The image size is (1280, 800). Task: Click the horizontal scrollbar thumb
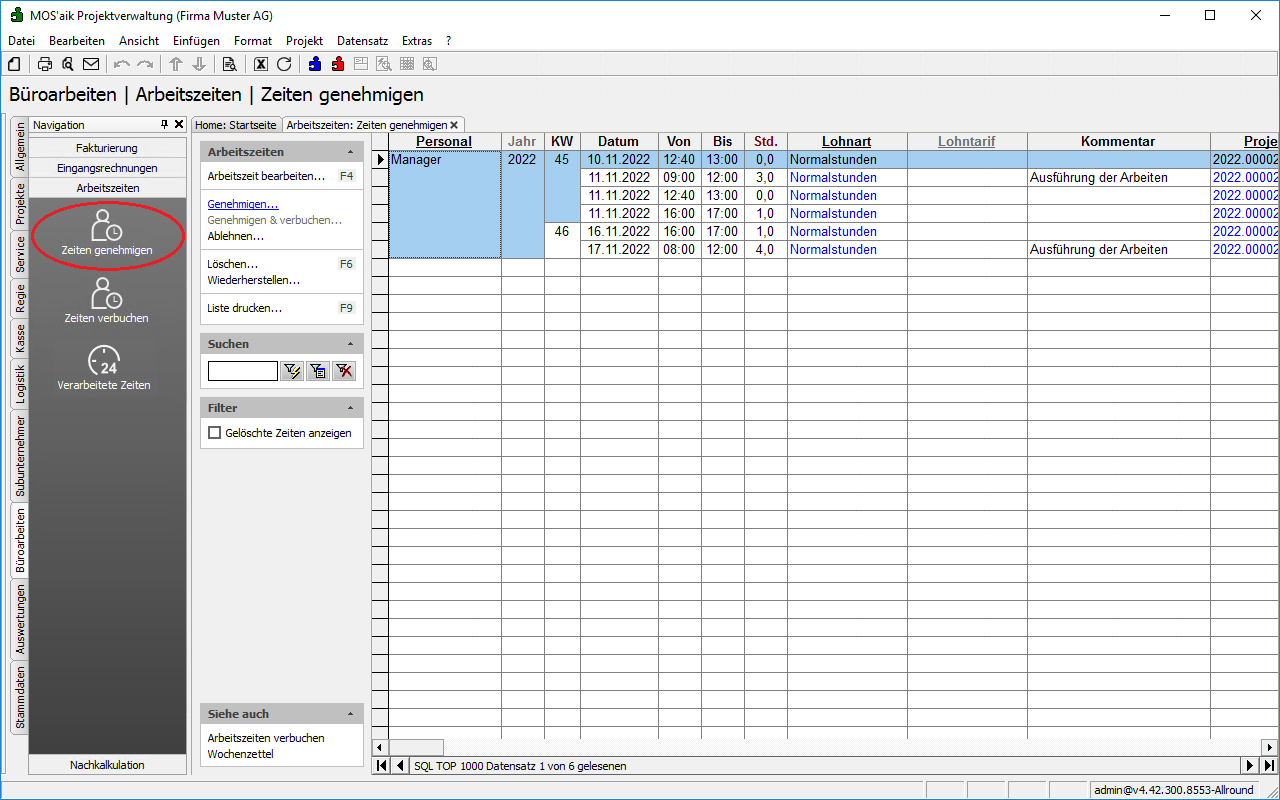tap(416, 747)
